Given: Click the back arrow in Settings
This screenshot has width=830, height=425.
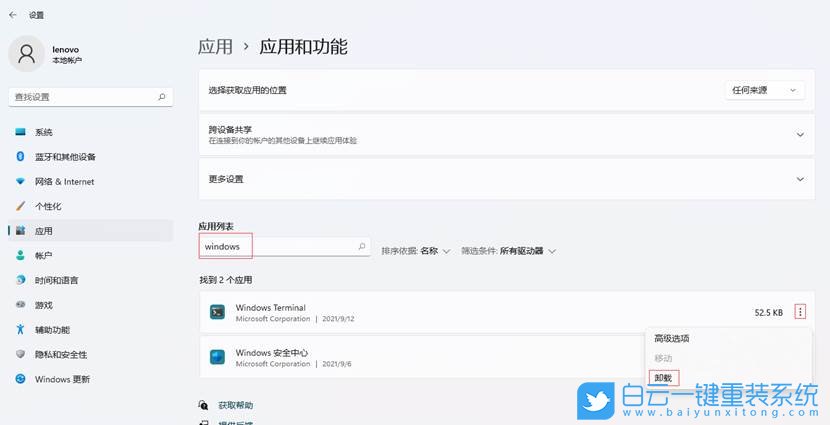Looking at the screenshot, I should 13,15.
